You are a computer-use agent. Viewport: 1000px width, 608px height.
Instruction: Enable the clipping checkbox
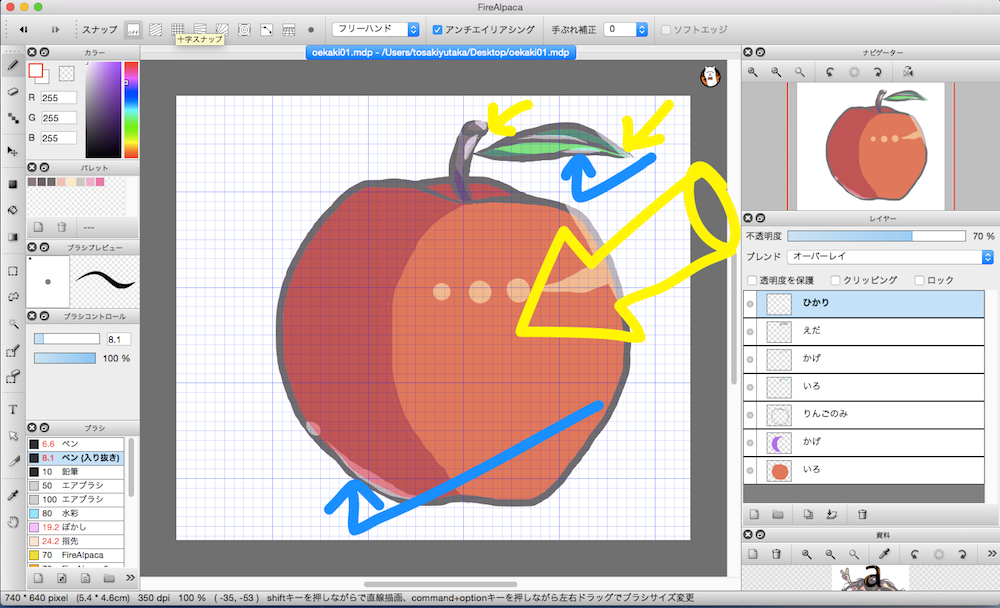click(835, 280)
